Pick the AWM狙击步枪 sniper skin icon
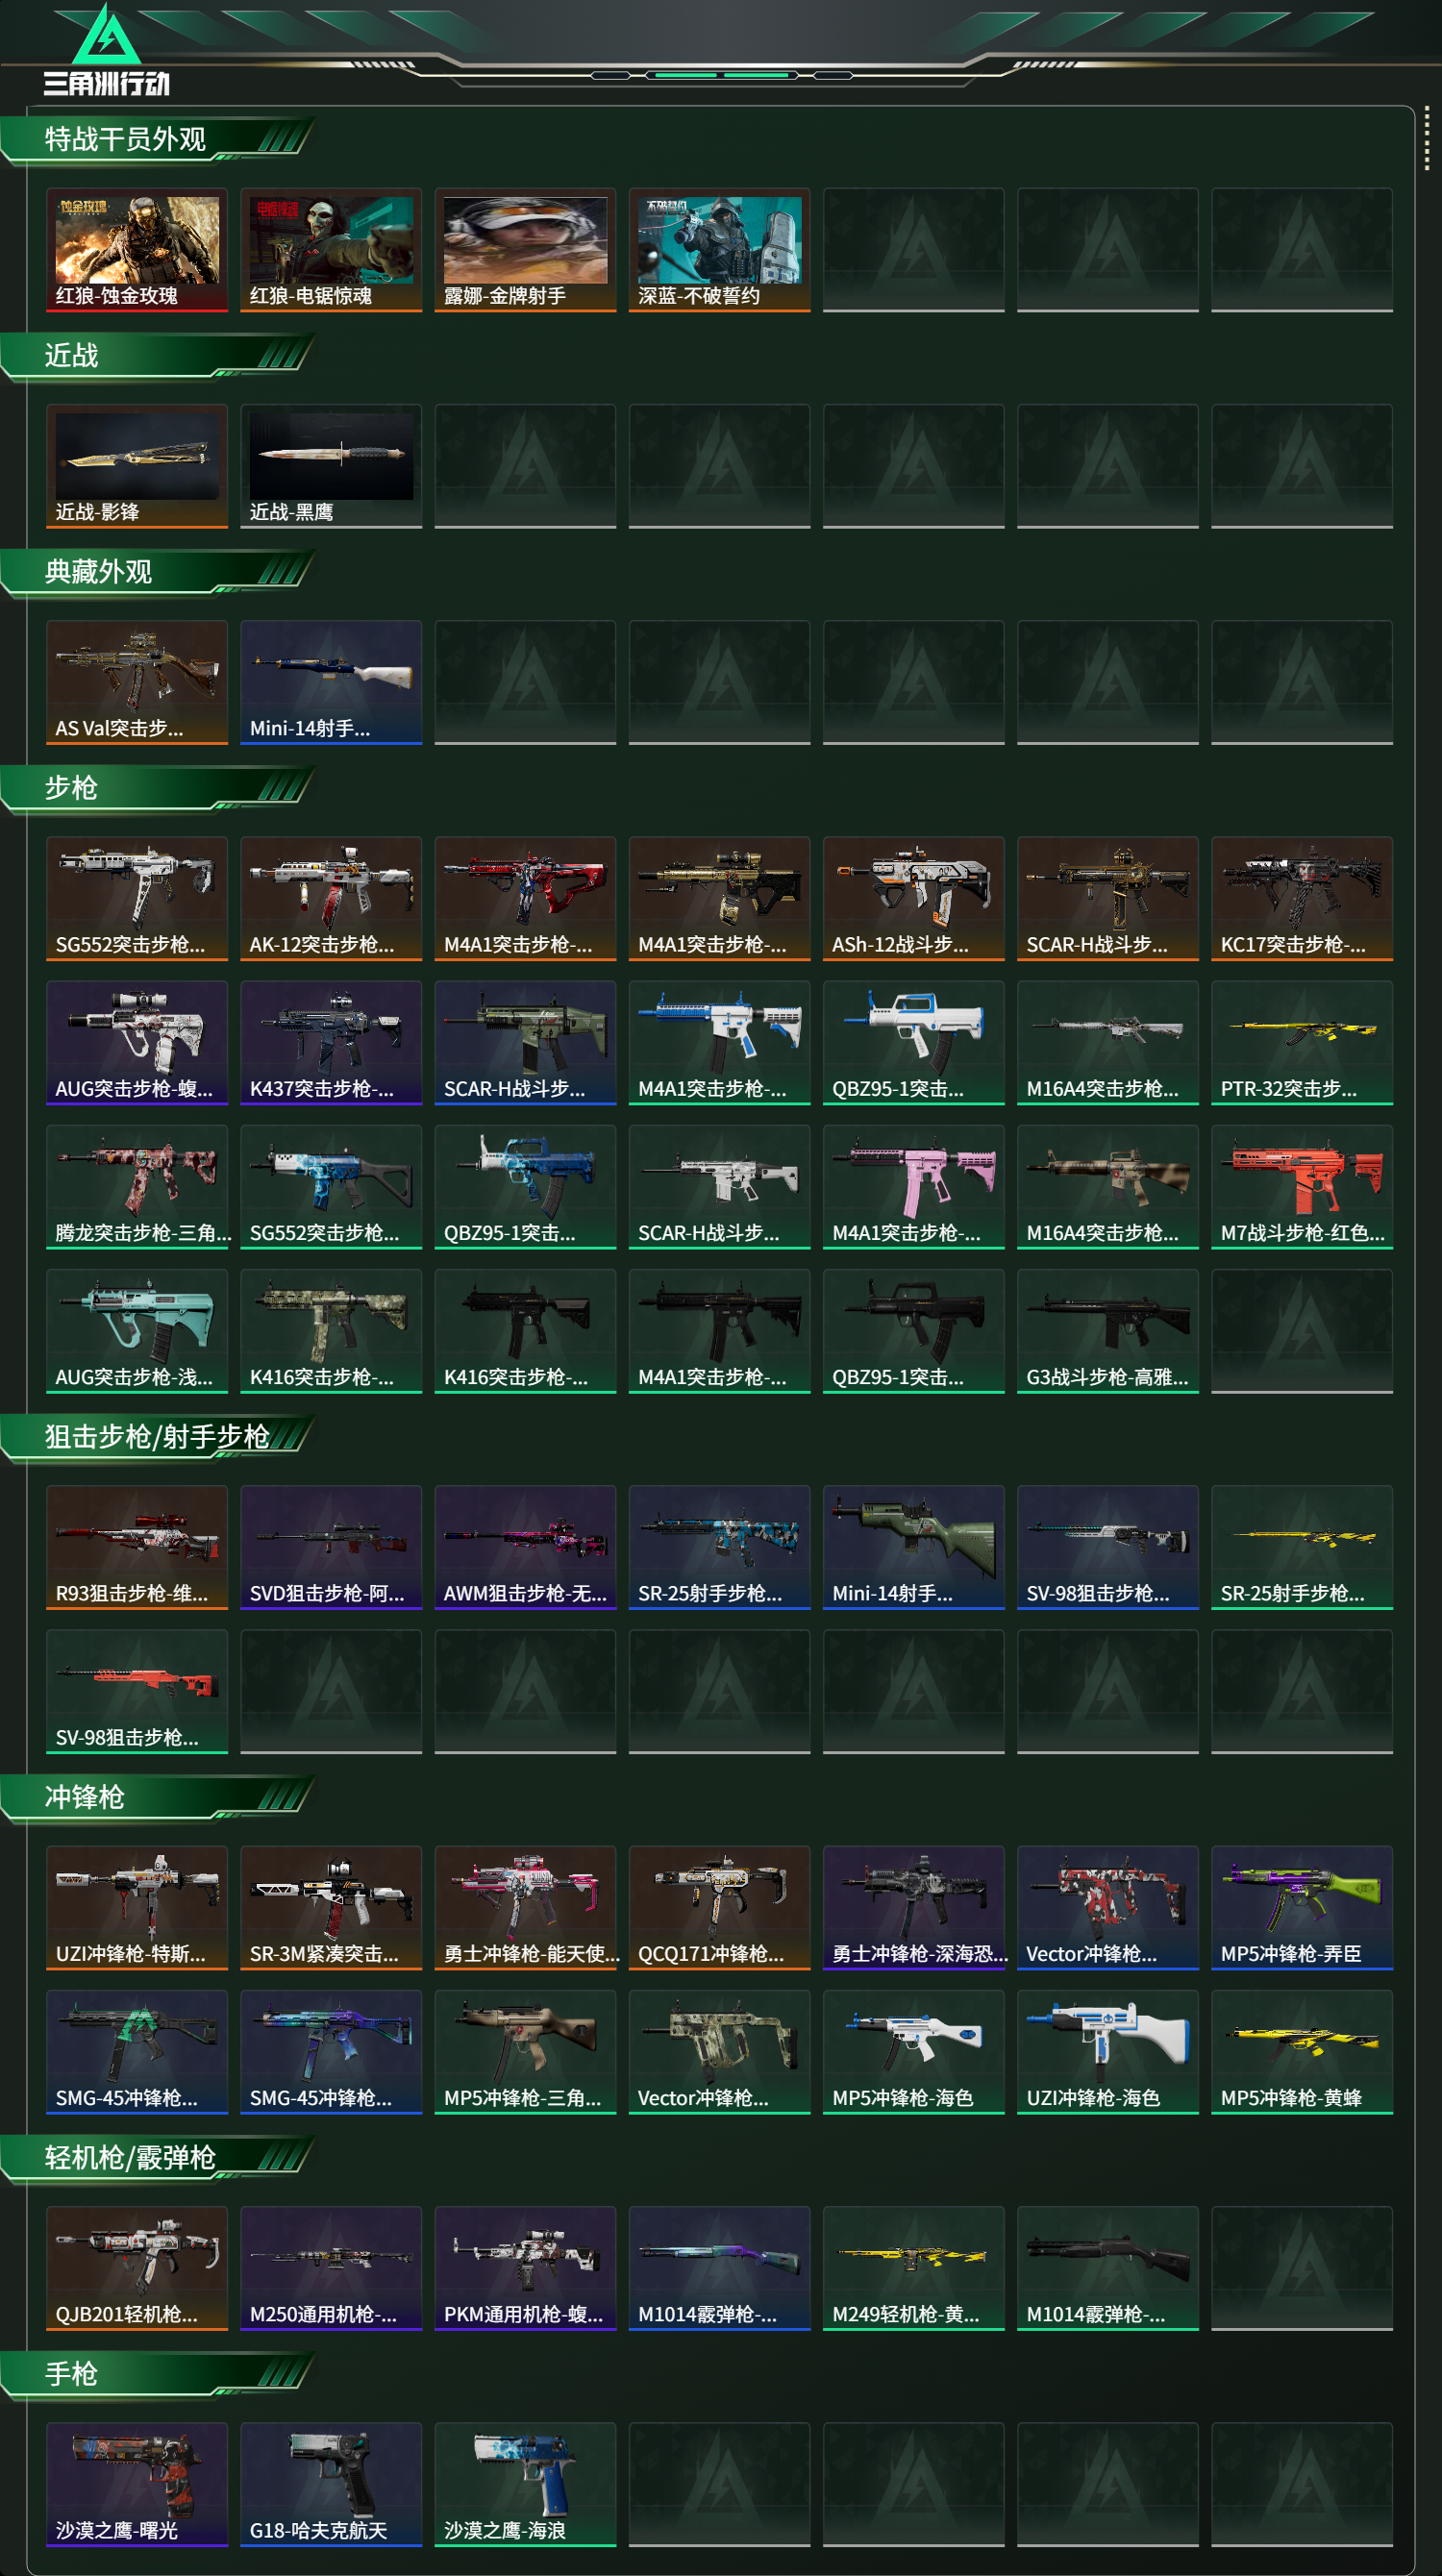 (525, 1547)
